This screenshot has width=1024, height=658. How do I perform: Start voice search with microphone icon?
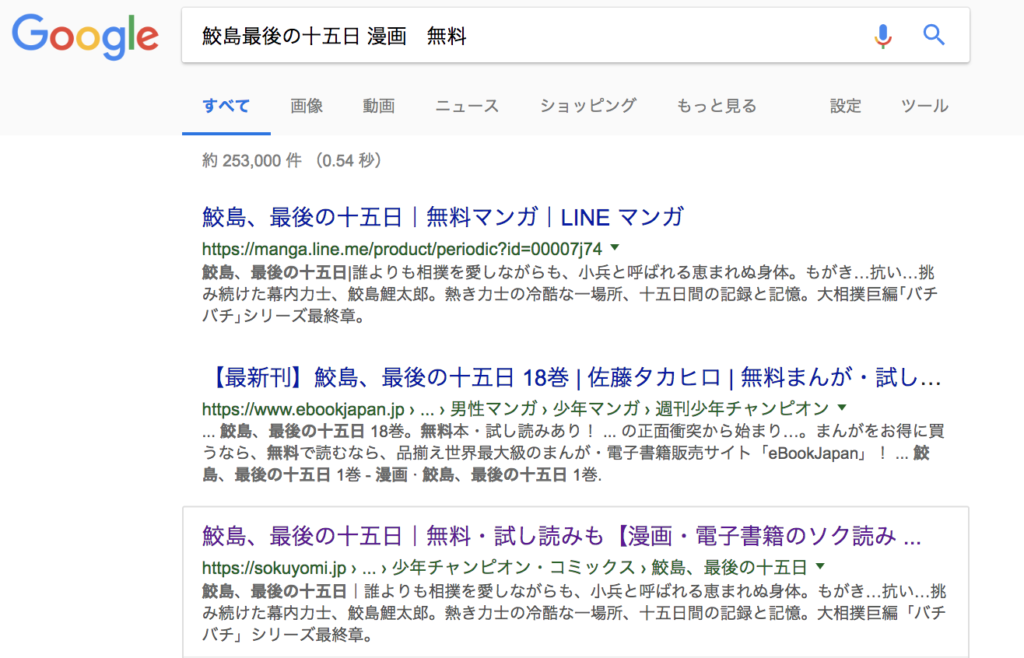(882, 36)
